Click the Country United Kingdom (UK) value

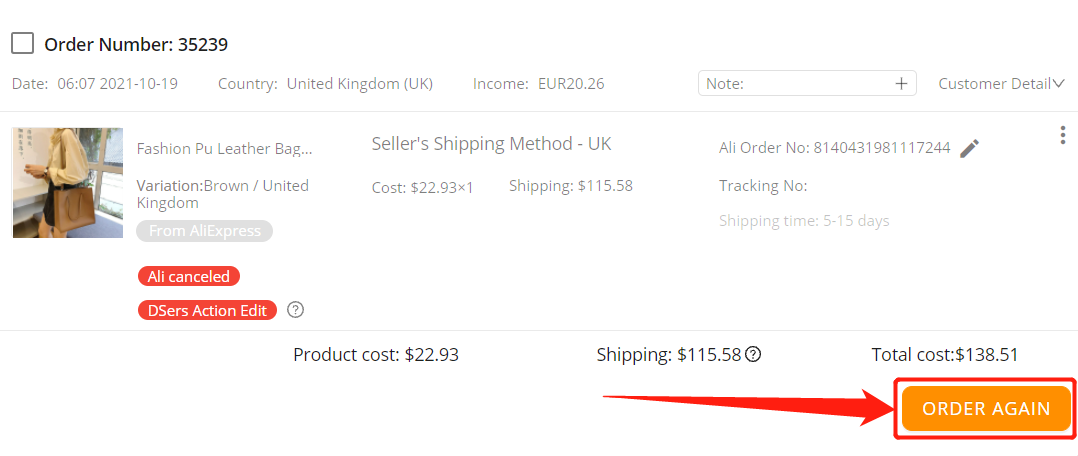[360, 84]
